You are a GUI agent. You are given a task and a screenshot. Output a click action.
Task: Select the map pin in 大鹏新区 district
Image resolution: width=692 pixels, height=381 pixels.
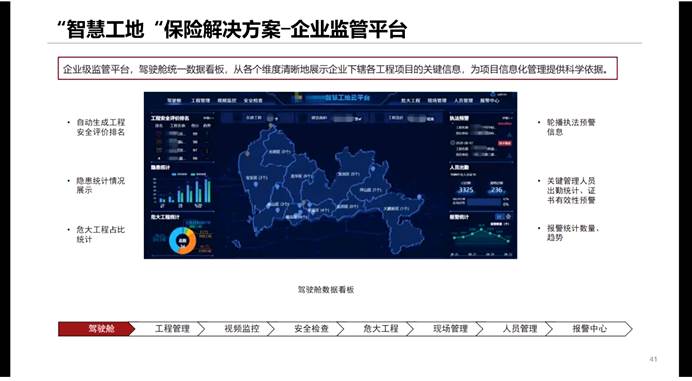point(419,197)
